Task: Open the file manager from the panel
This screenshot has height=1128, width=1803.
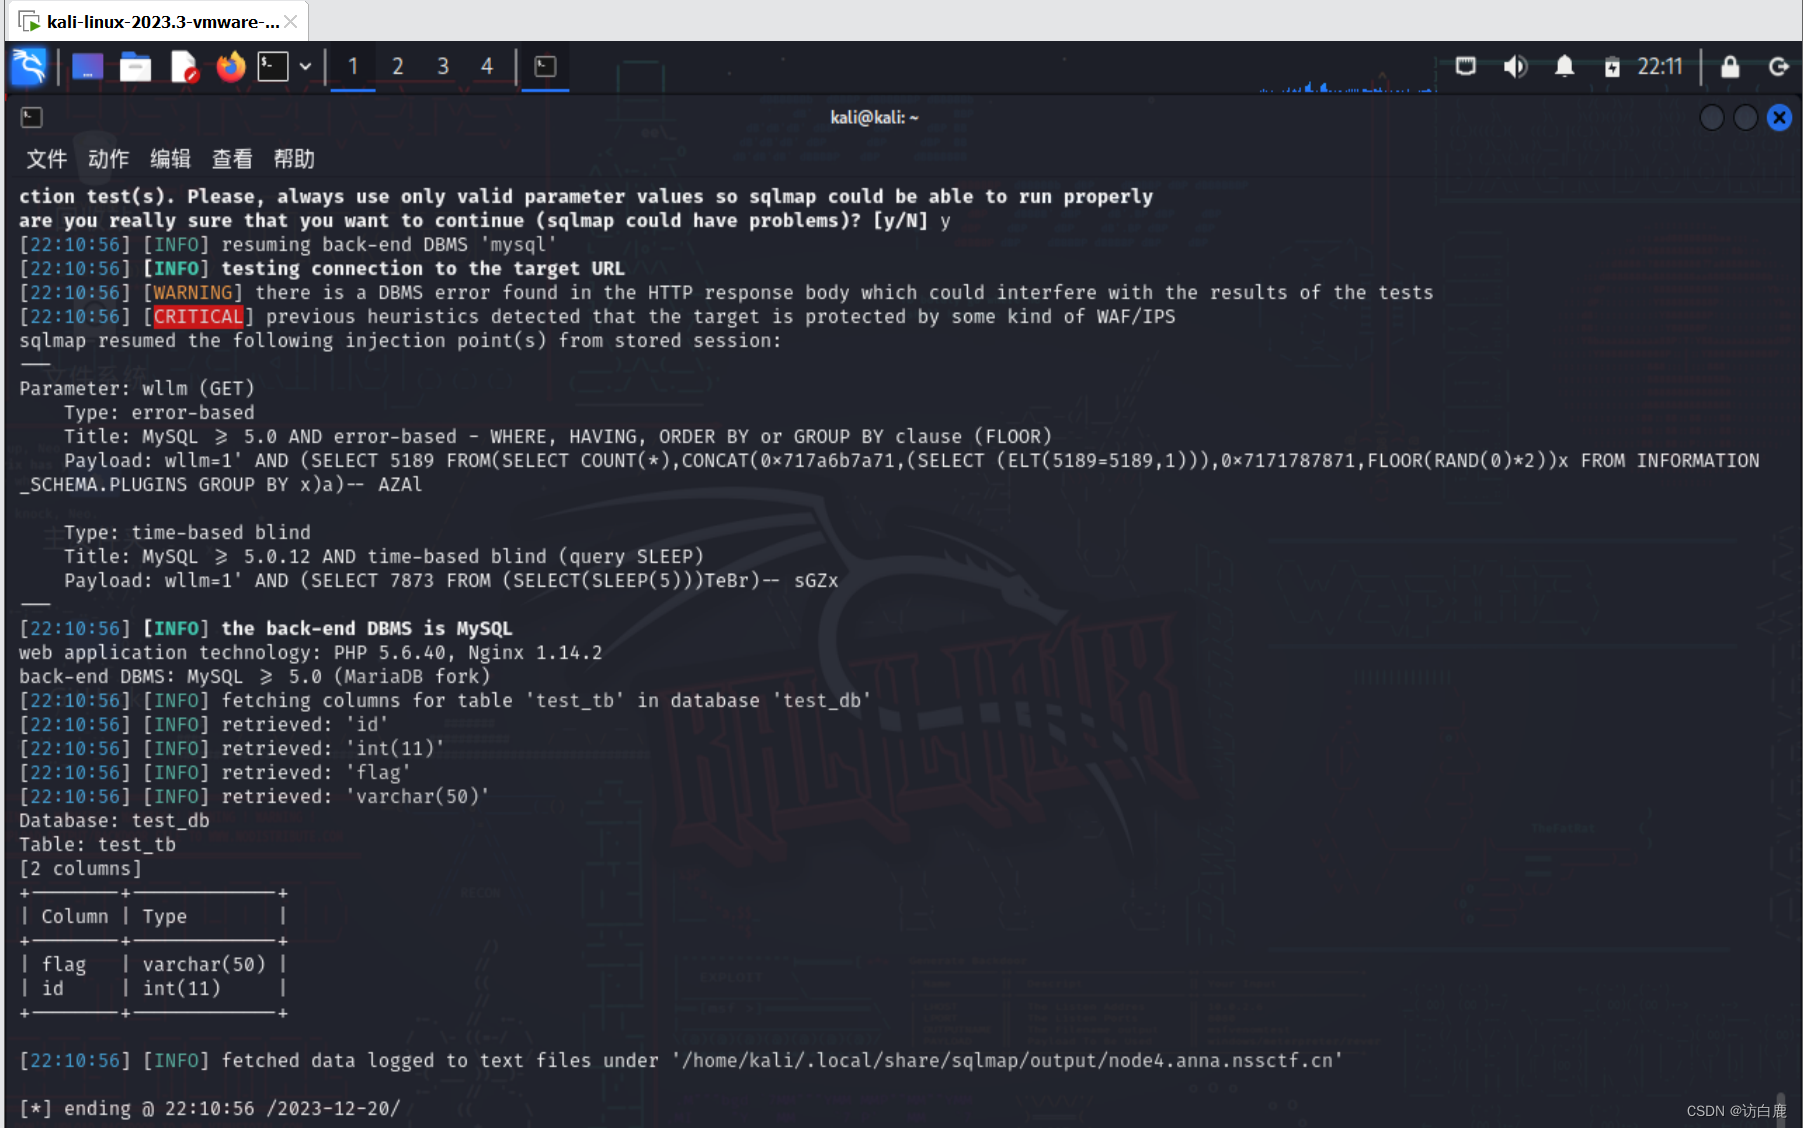Action: [x=135, y=67]
